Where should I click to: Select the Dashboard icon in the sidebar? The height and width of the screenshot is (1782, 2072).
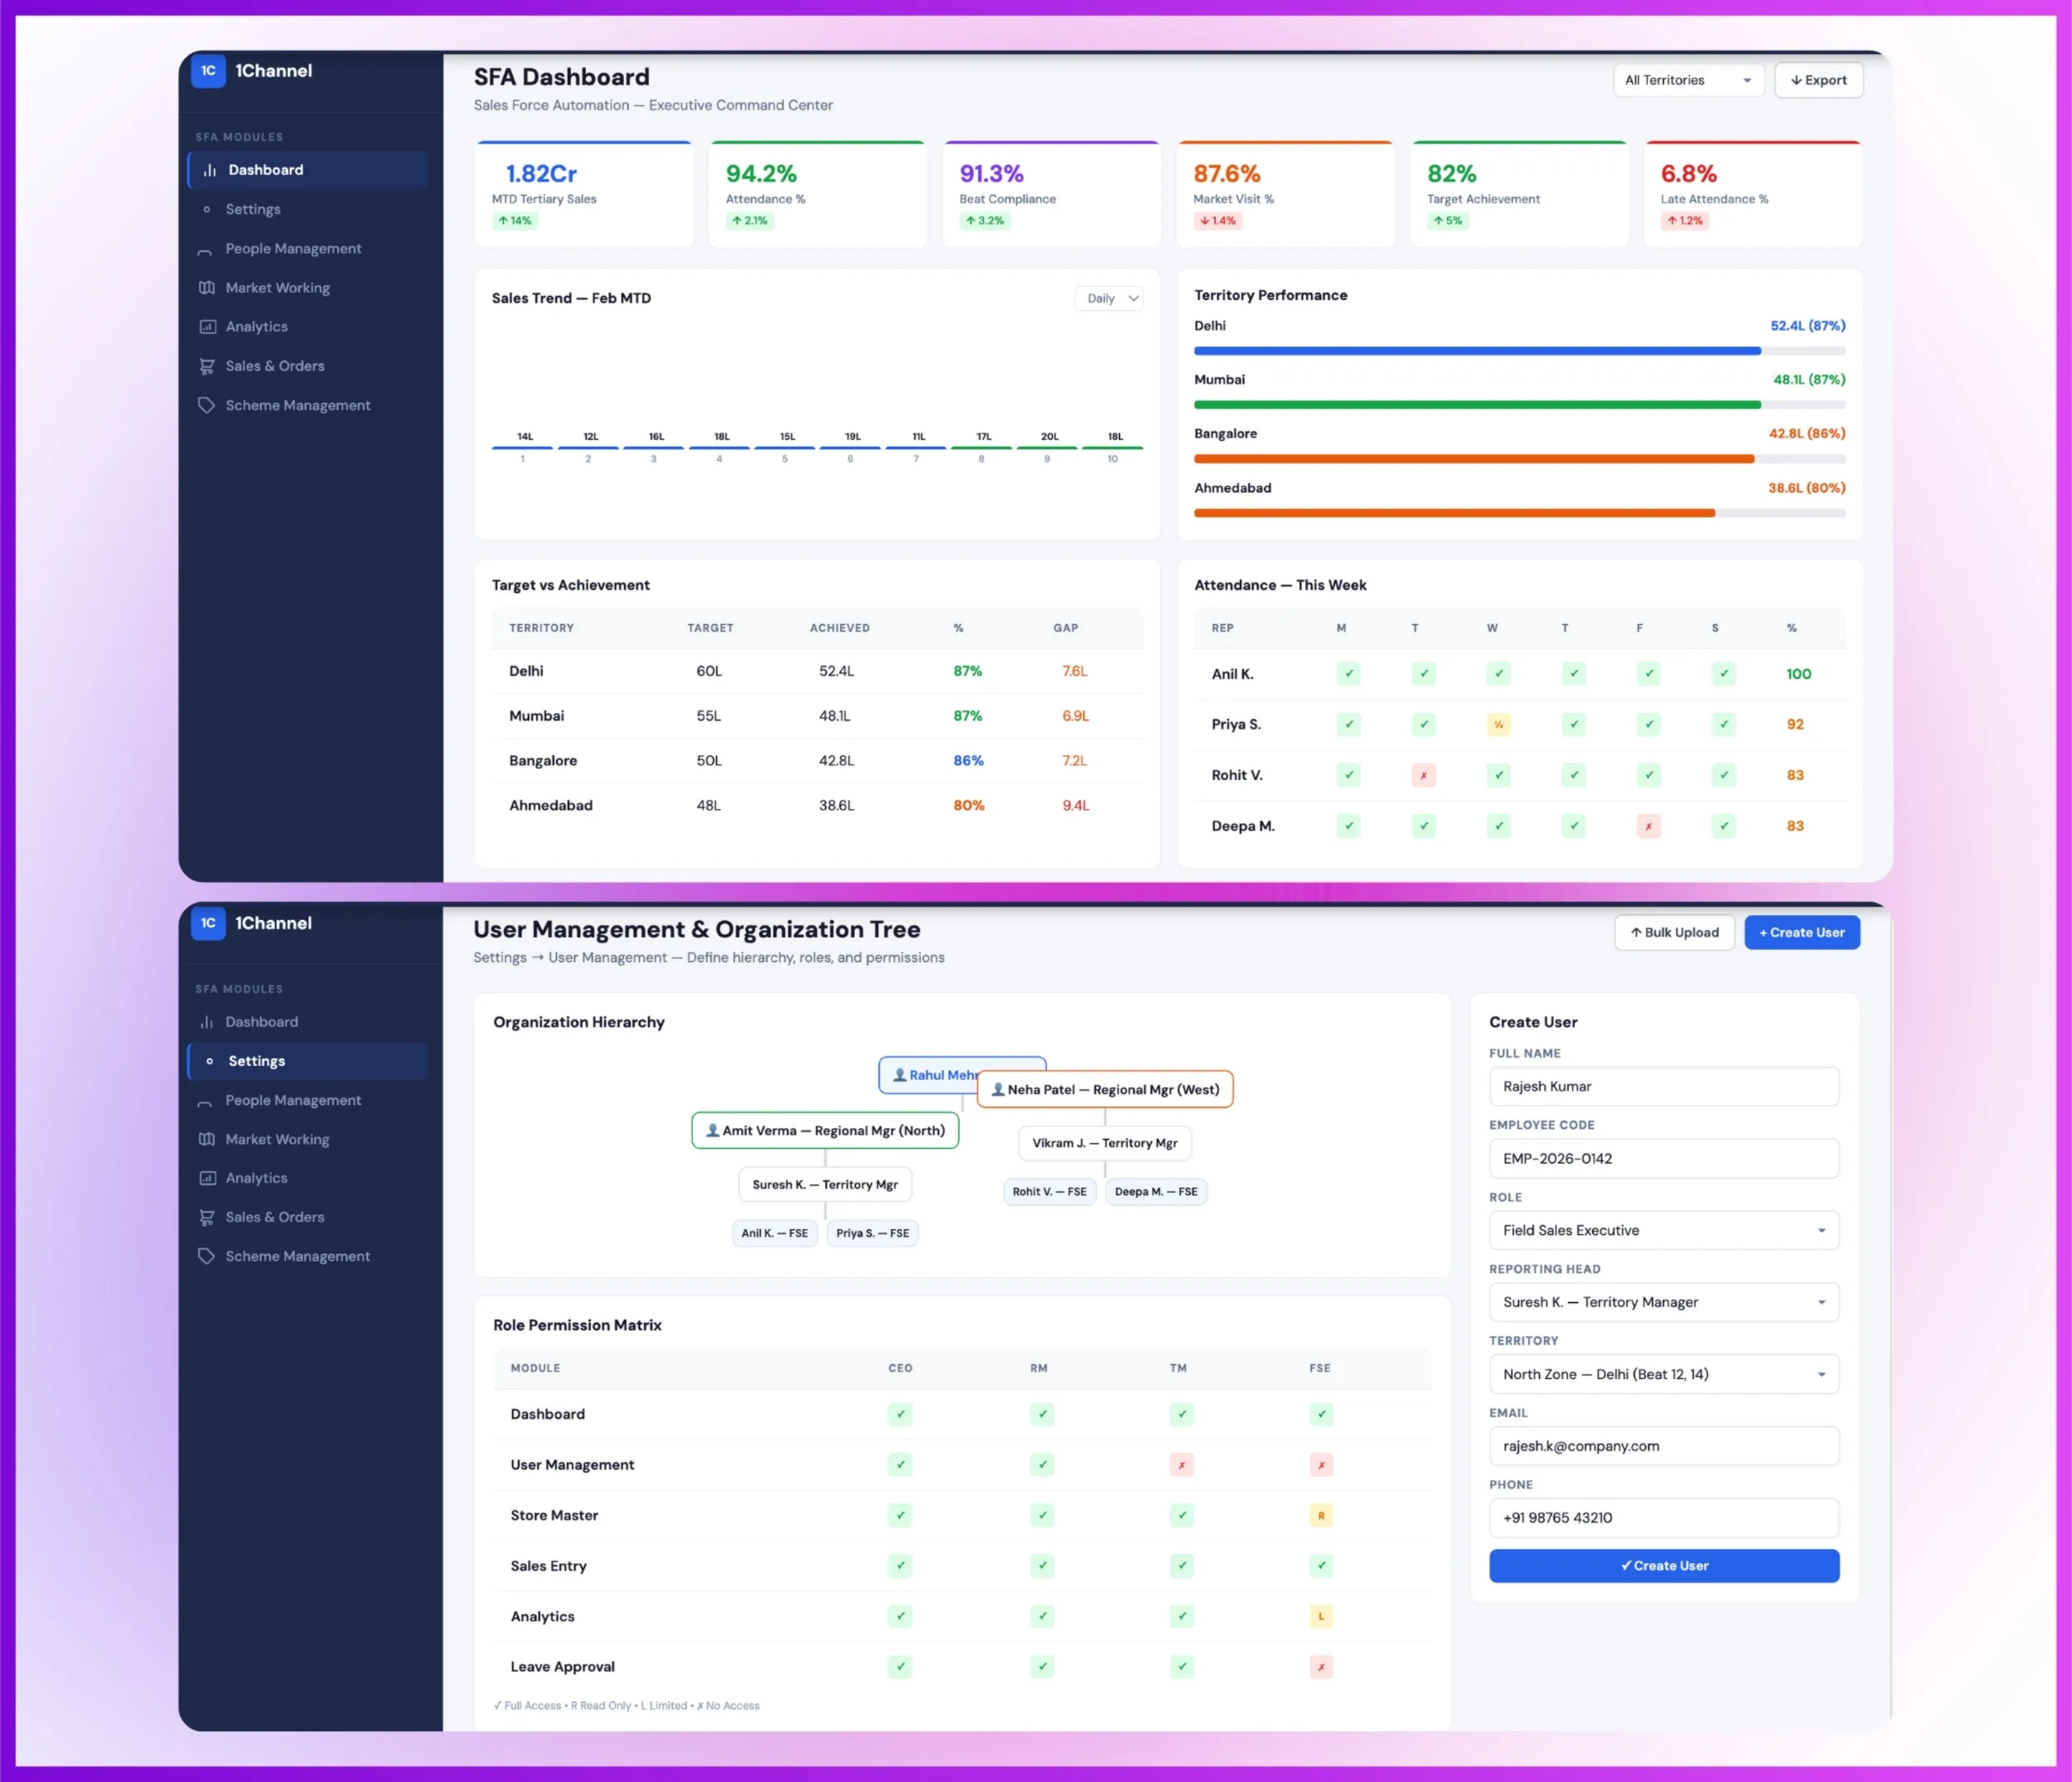(x=208, y=170)
